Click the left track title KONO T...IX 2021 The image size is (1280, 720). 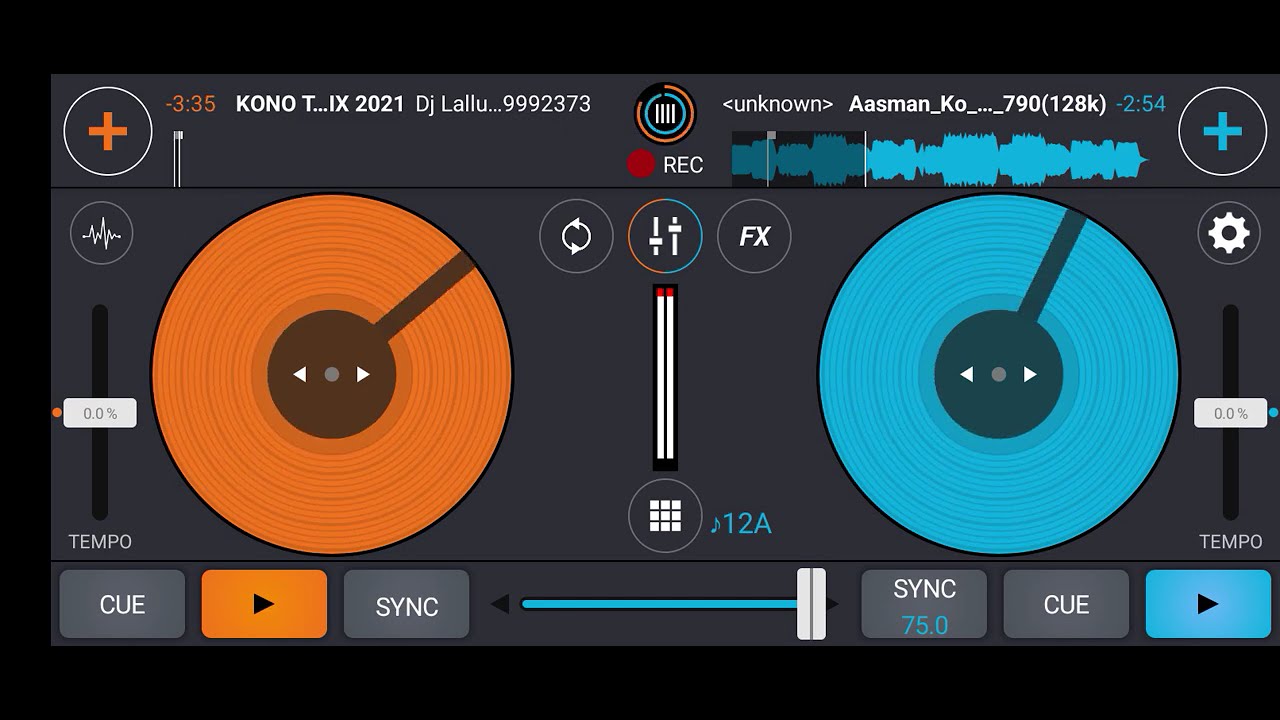(x=320, y=103)
